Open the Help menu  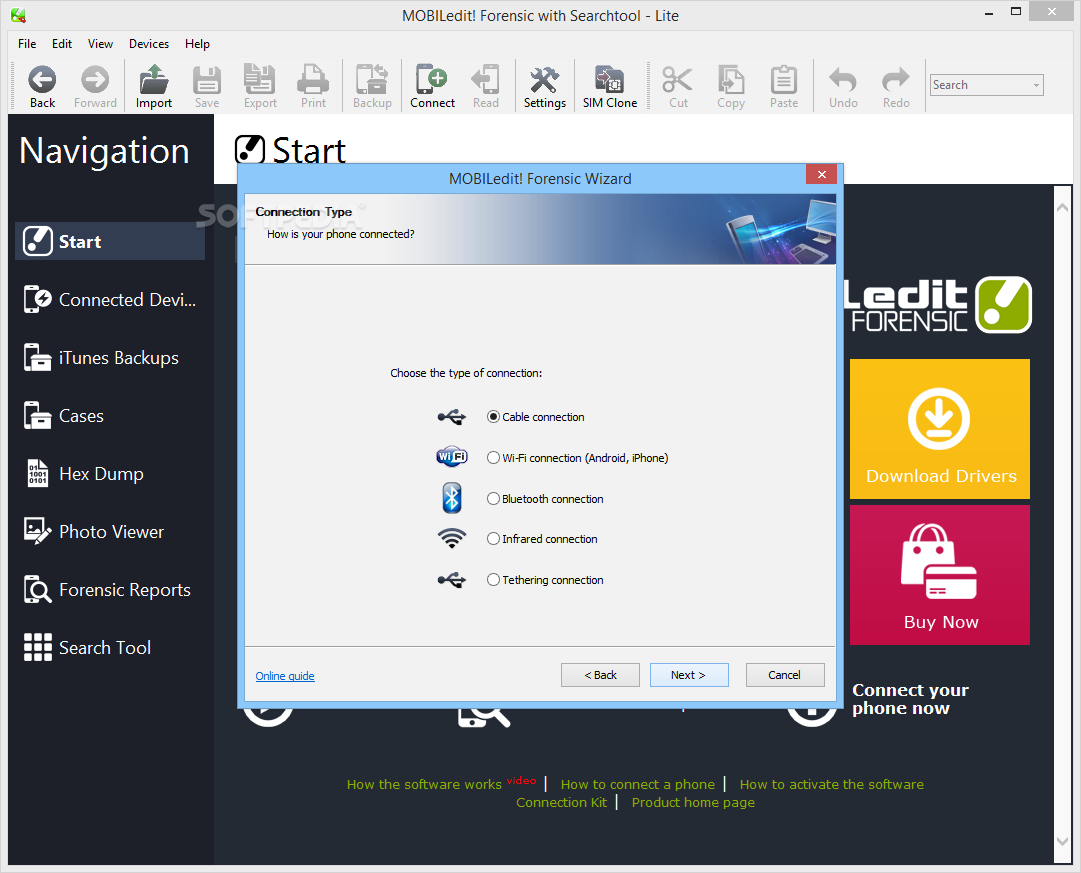point(197,43)
